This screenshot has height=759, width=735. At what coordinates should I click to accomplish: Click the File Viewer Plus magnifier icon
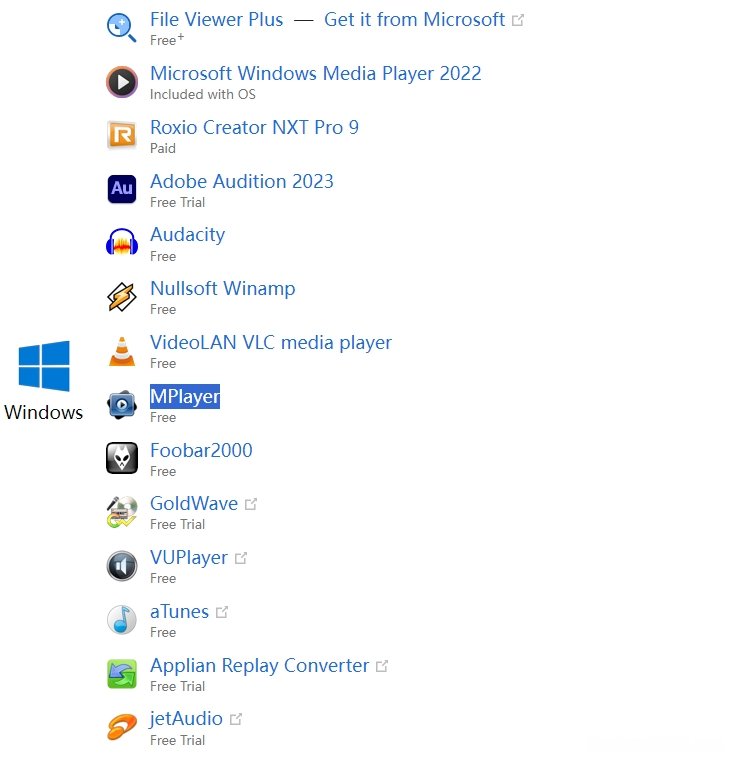122,28
